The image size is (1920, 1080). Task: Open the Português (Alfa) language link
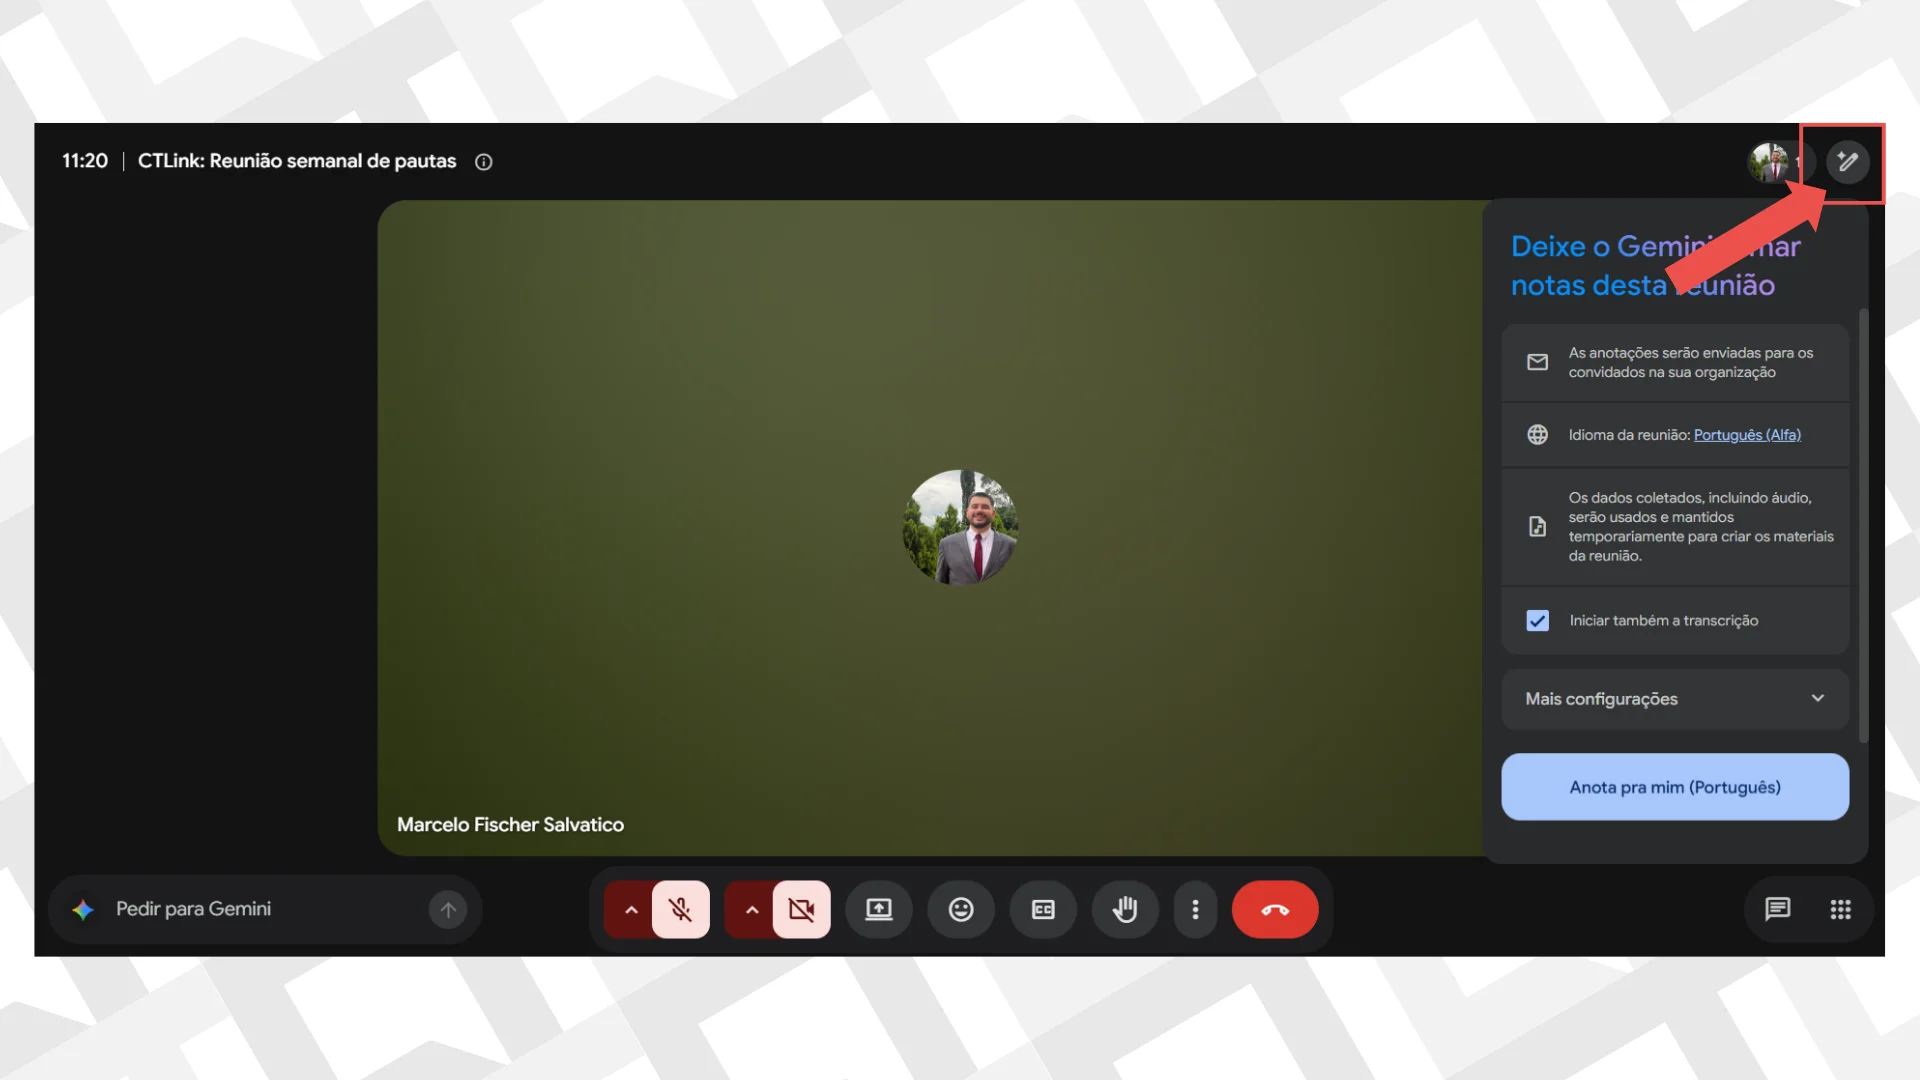pos(1747,435)
